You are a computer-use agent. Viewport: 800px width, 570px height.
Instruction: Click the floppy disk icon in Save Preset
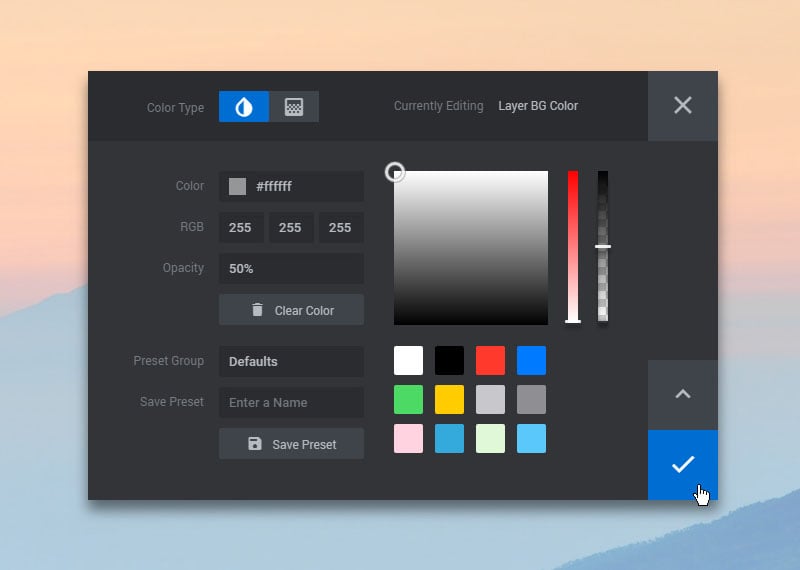pyautogui.click(x=255, y=443)
